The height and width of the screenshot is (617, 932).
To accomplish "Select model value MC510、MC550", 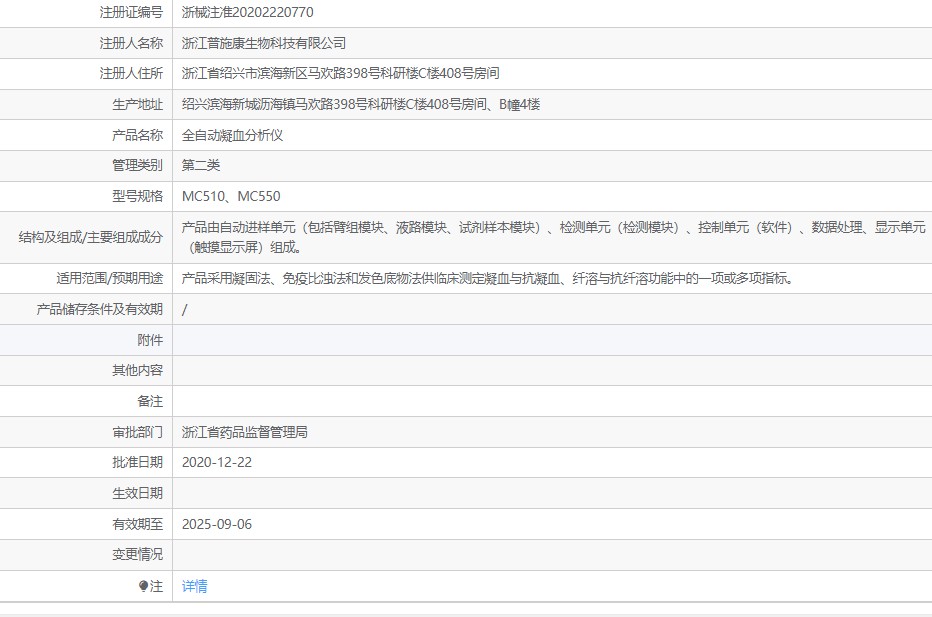I will tap(231, 196).
